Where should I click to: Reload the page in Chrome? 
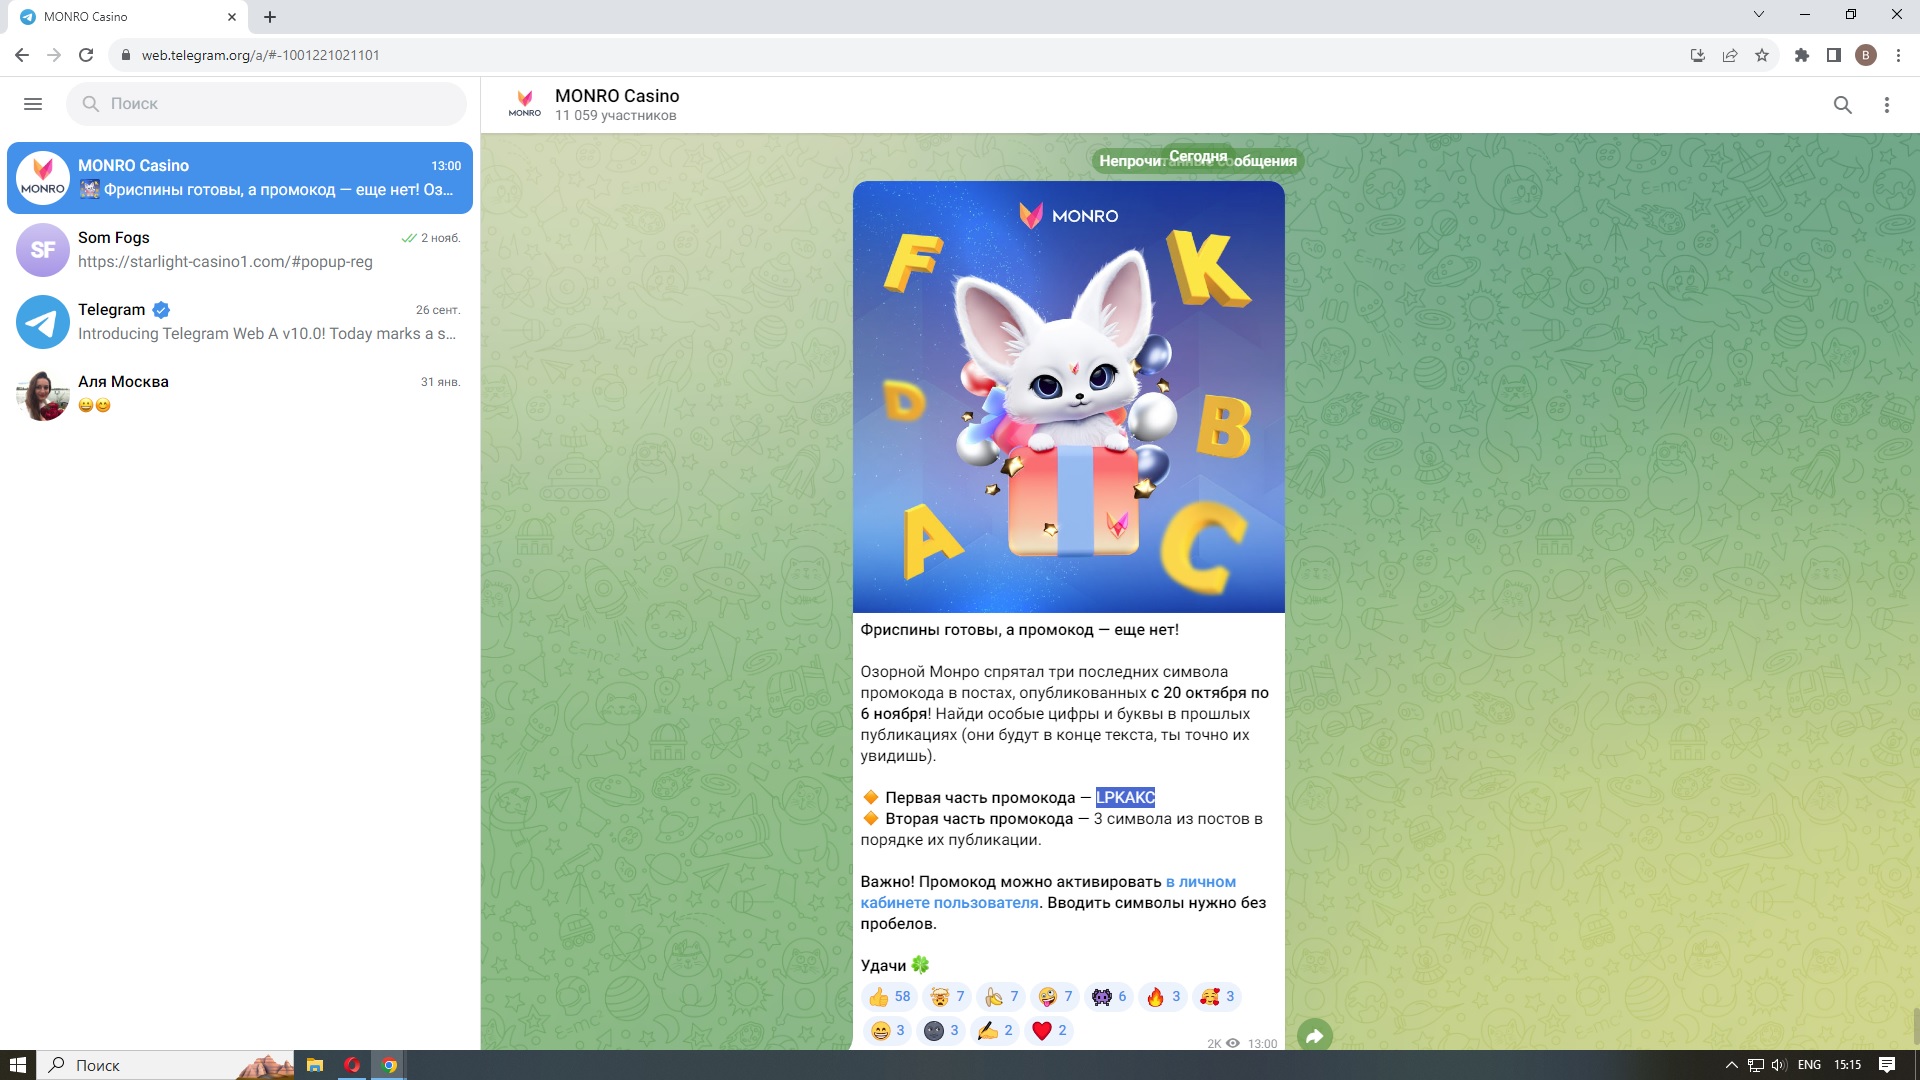86,55
